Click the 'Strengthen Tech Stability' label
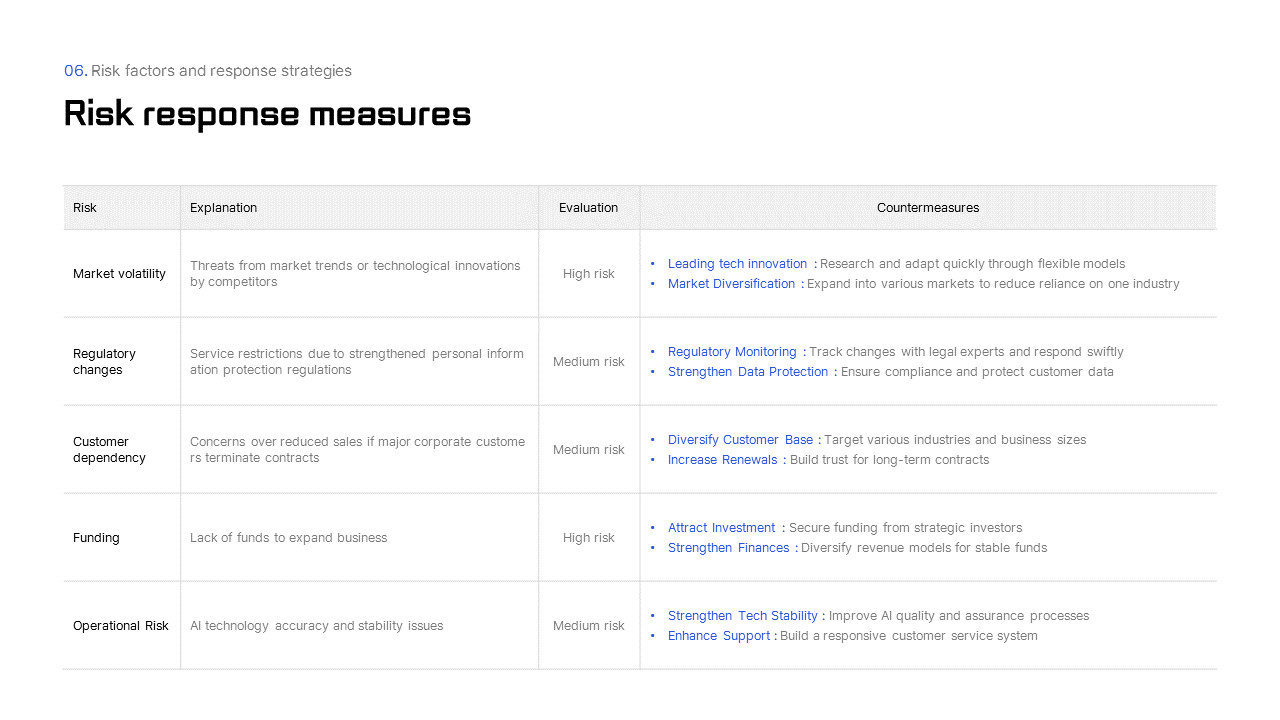Viewport: 1280px width, 720px height. pos(743,616)
